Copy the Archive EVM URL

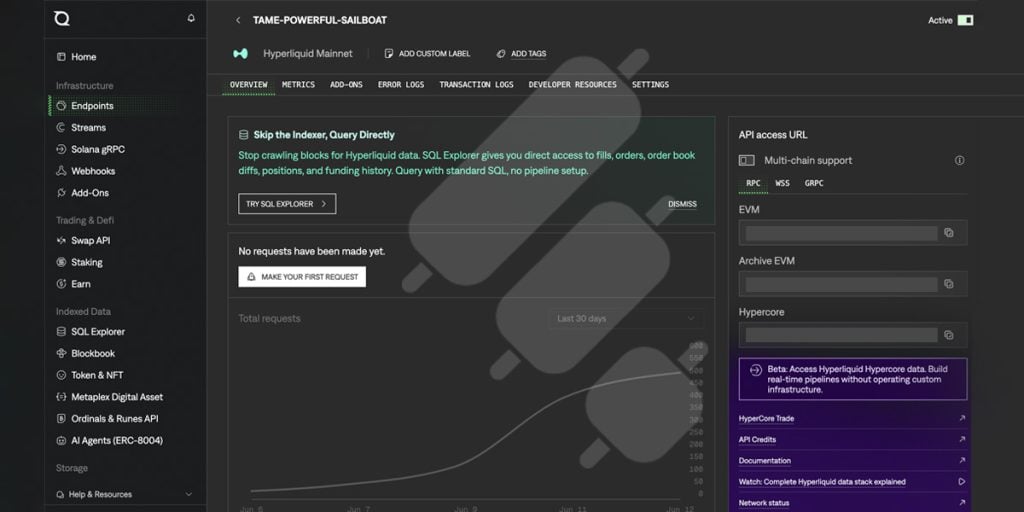949,284
